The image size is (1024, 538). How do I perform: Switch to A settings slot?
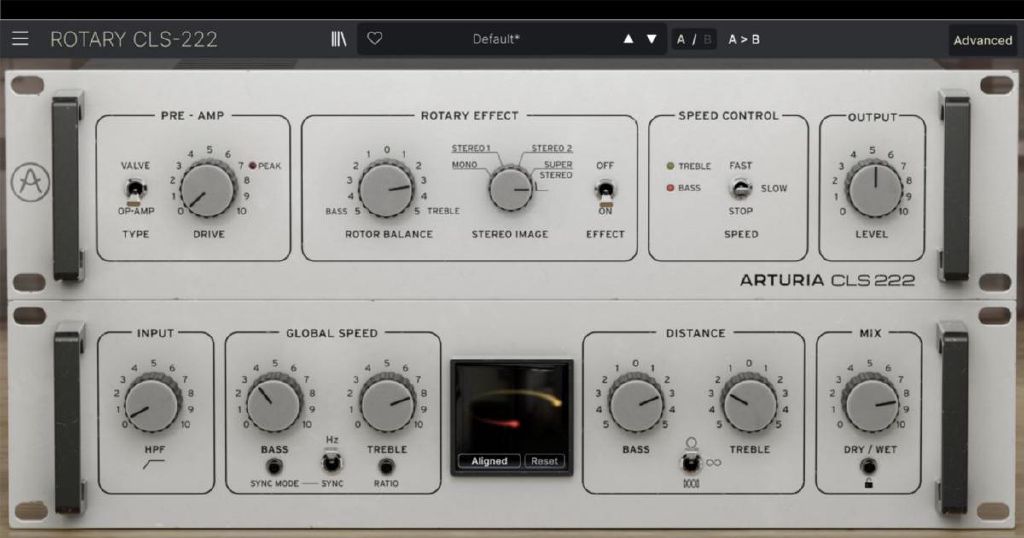click(x=681, y=40)
